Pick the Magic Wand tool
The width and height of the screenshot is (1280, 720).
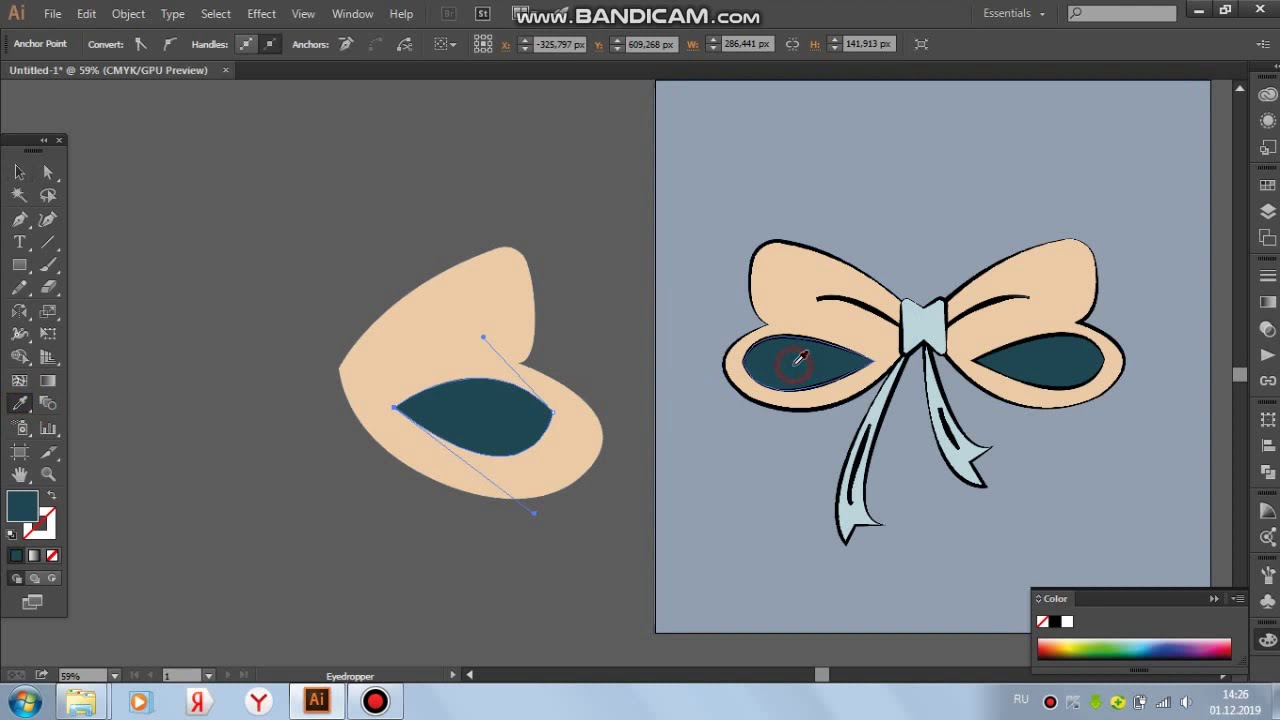(x=19, y=195)
